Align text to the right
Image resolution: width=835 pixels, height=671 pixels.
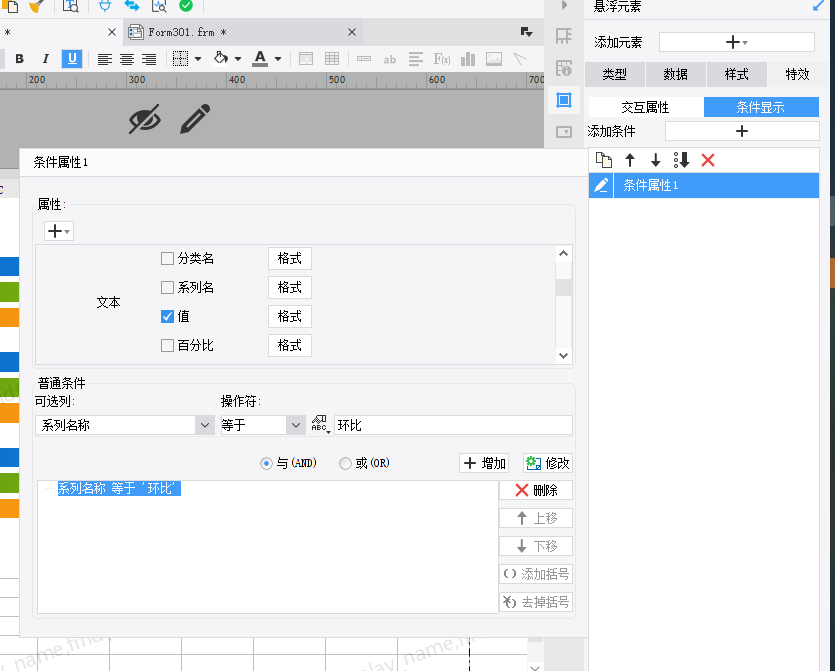click(x=149, y=59)
